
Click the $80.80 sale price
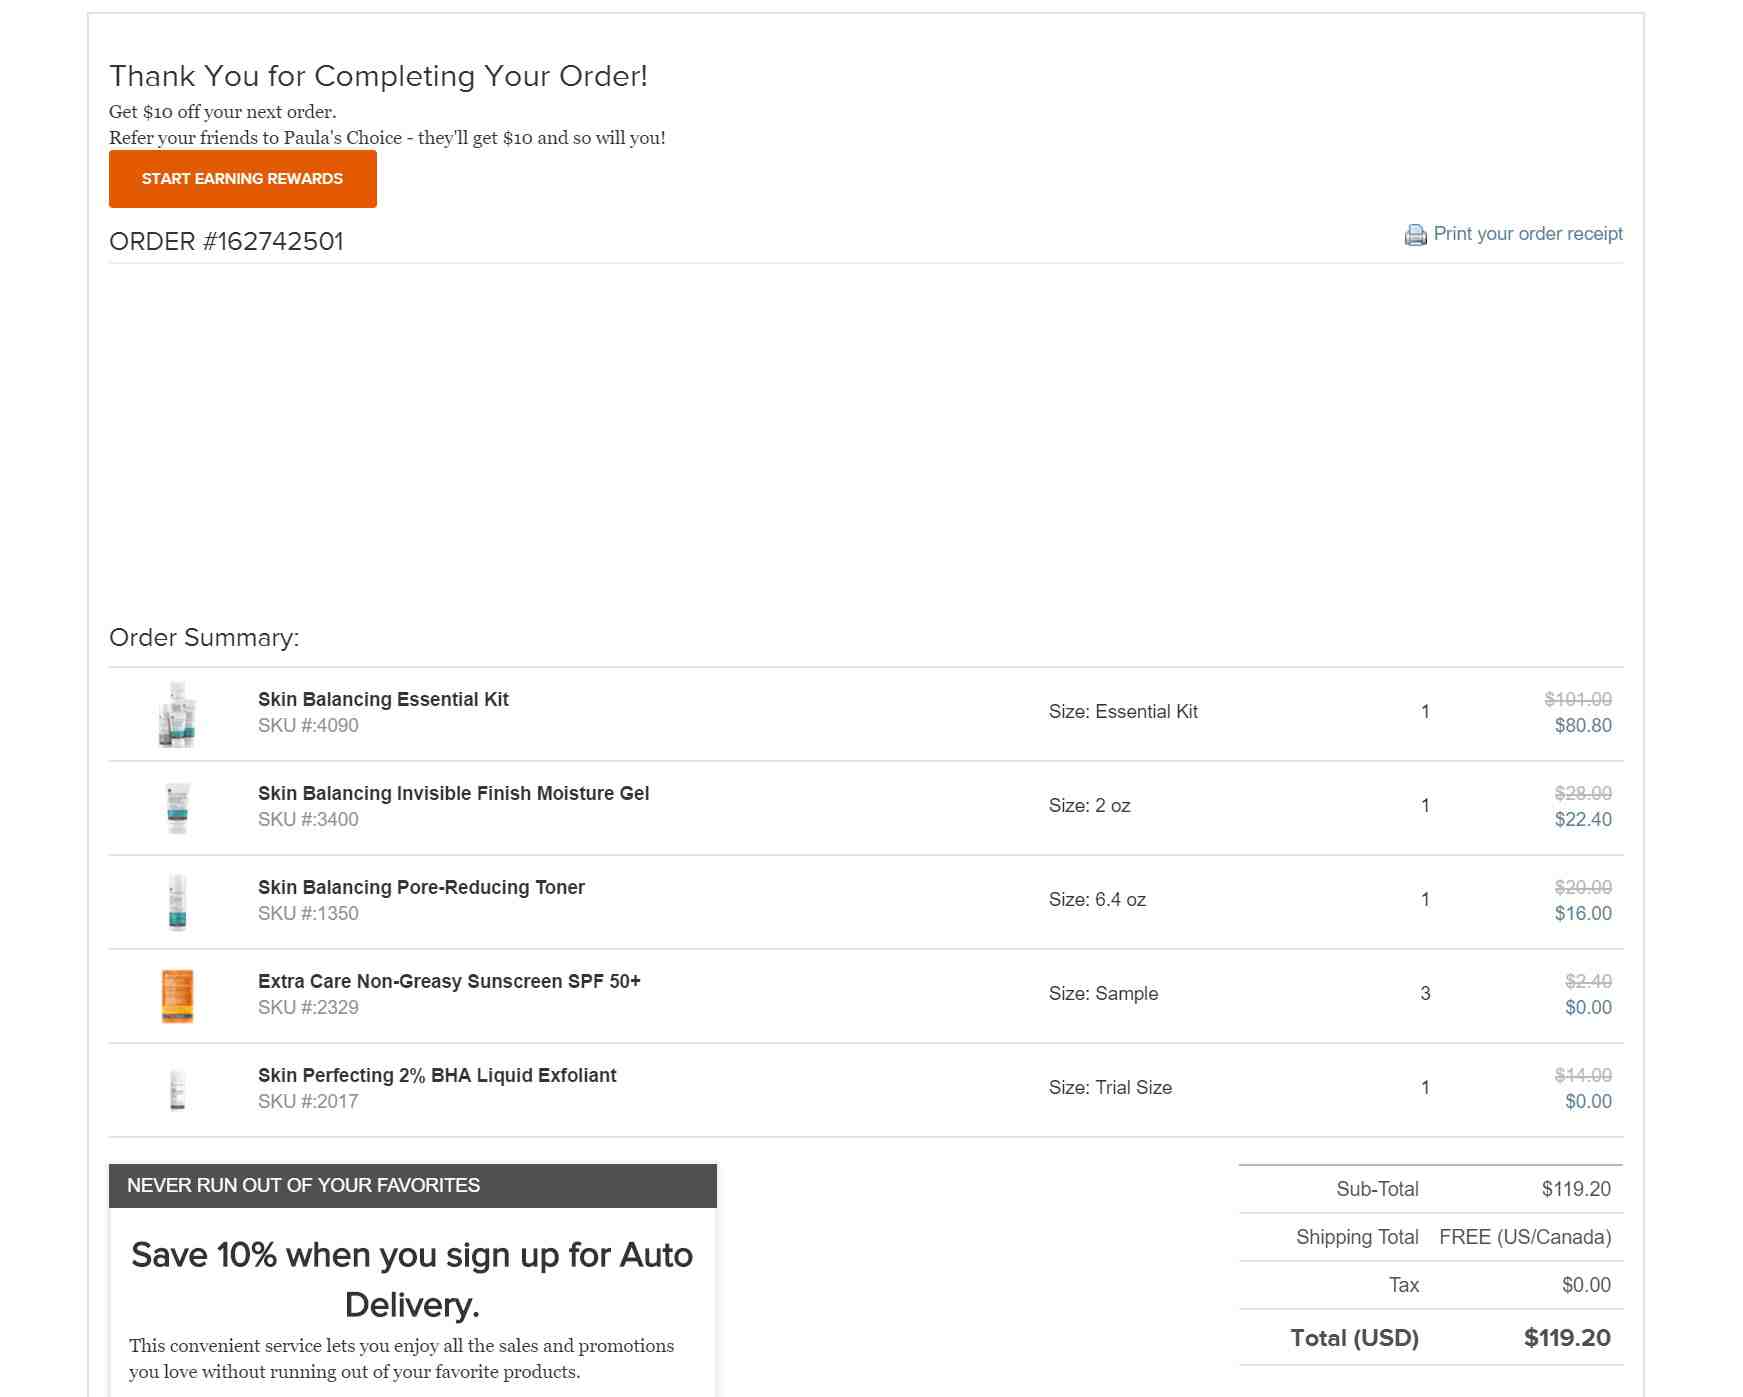click(x=1583, y=726)
